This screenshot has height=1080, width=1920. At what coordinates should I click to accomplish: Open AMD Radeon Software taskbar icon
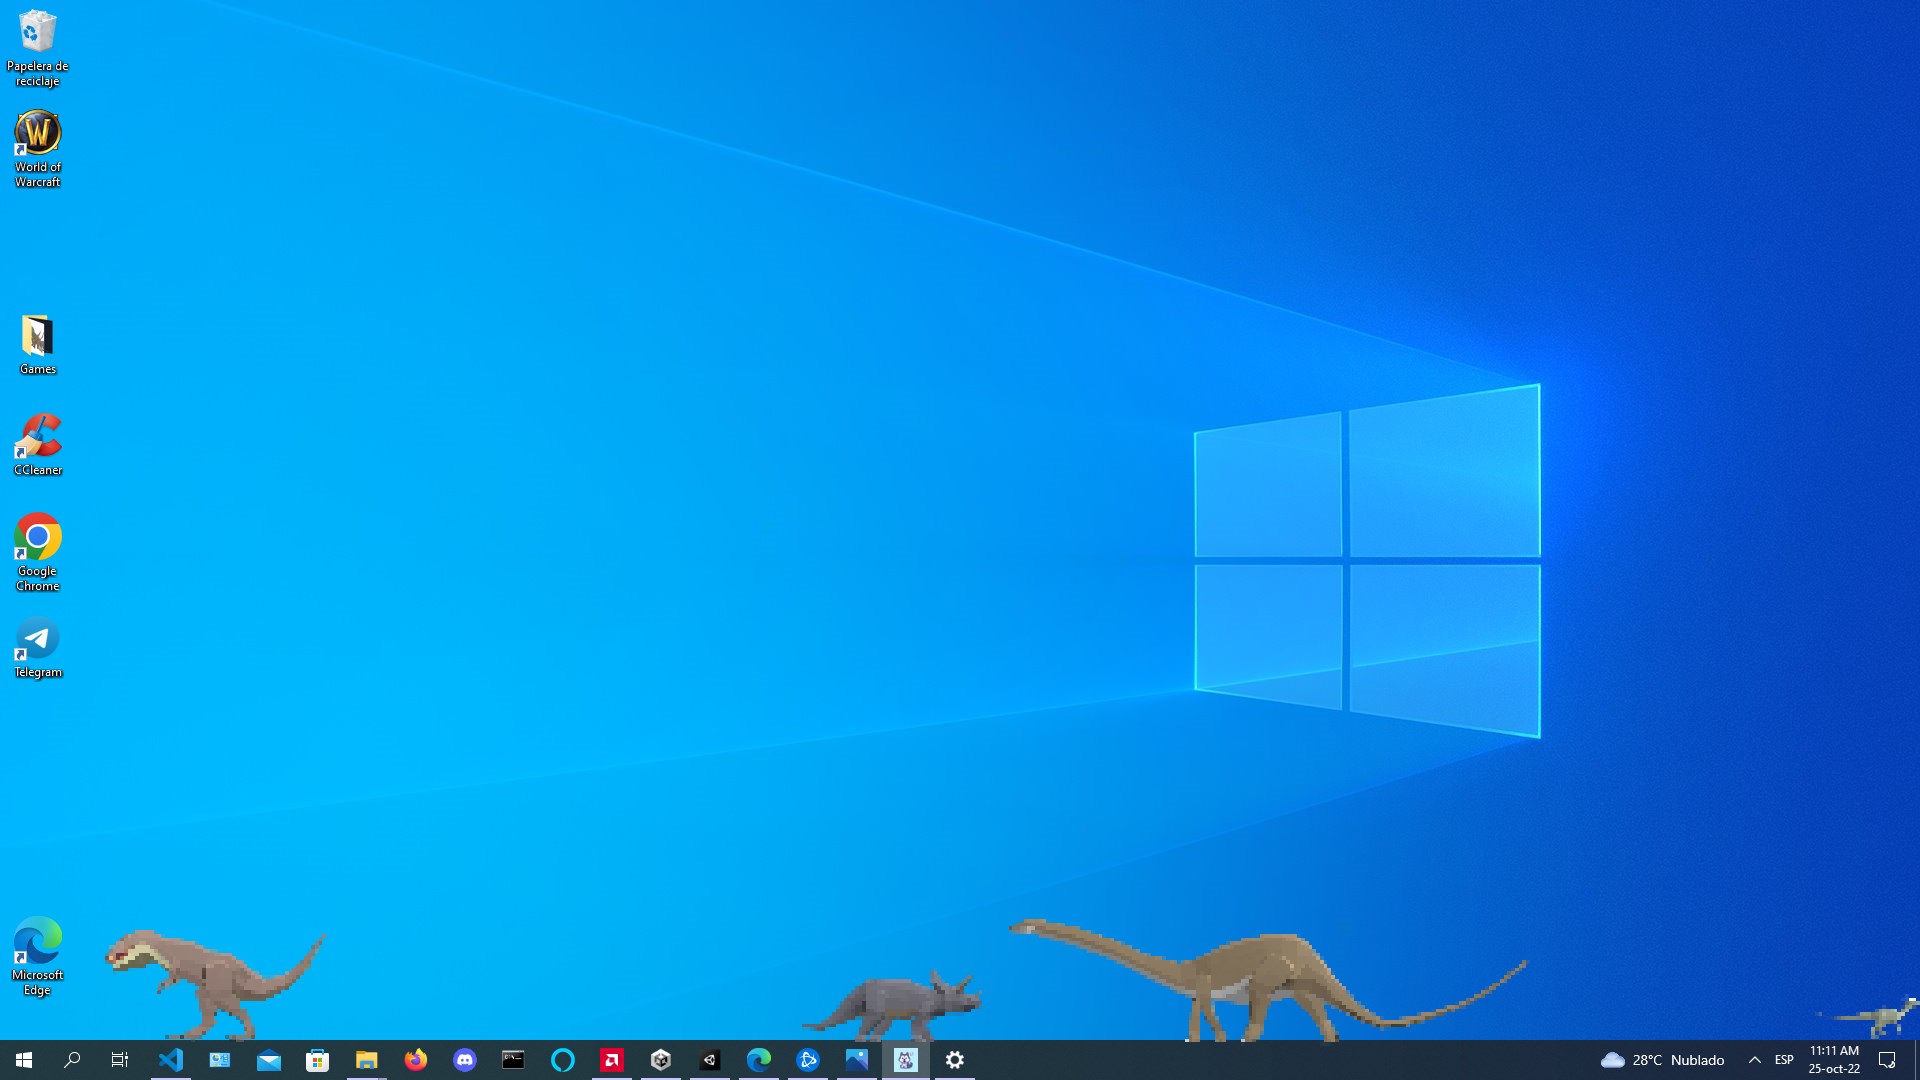click(611, 1060)
